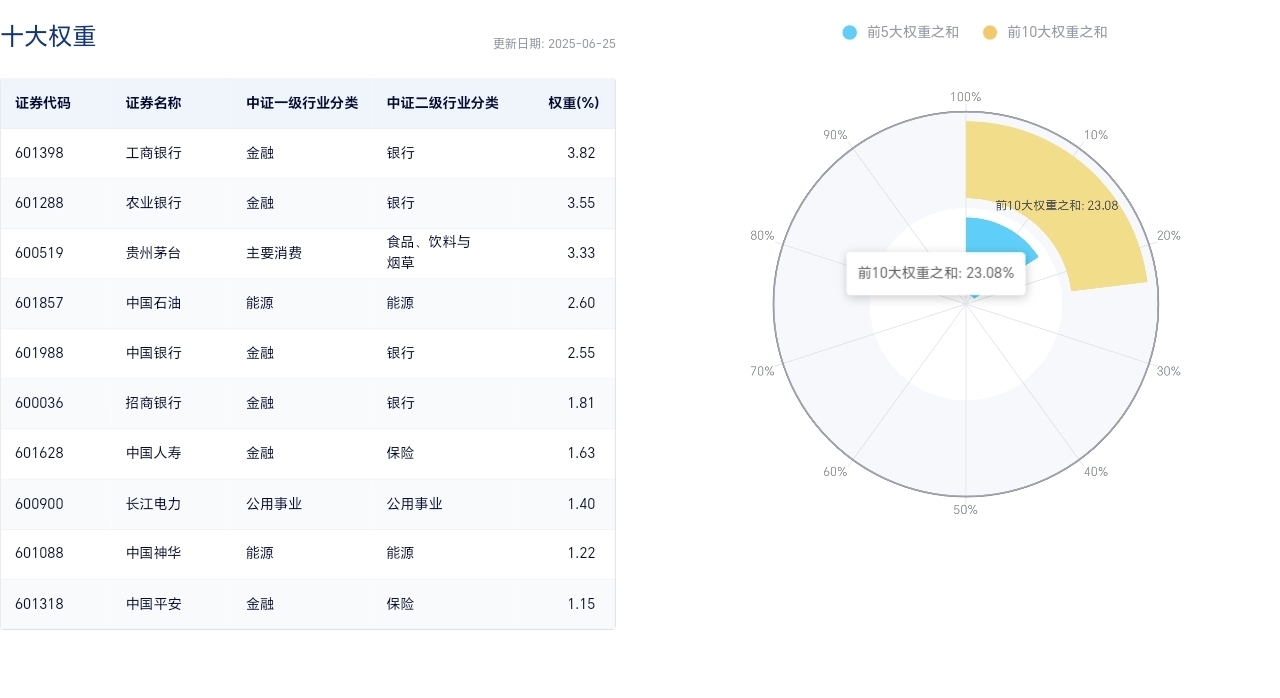Select stock code 601857

[39, 303]
